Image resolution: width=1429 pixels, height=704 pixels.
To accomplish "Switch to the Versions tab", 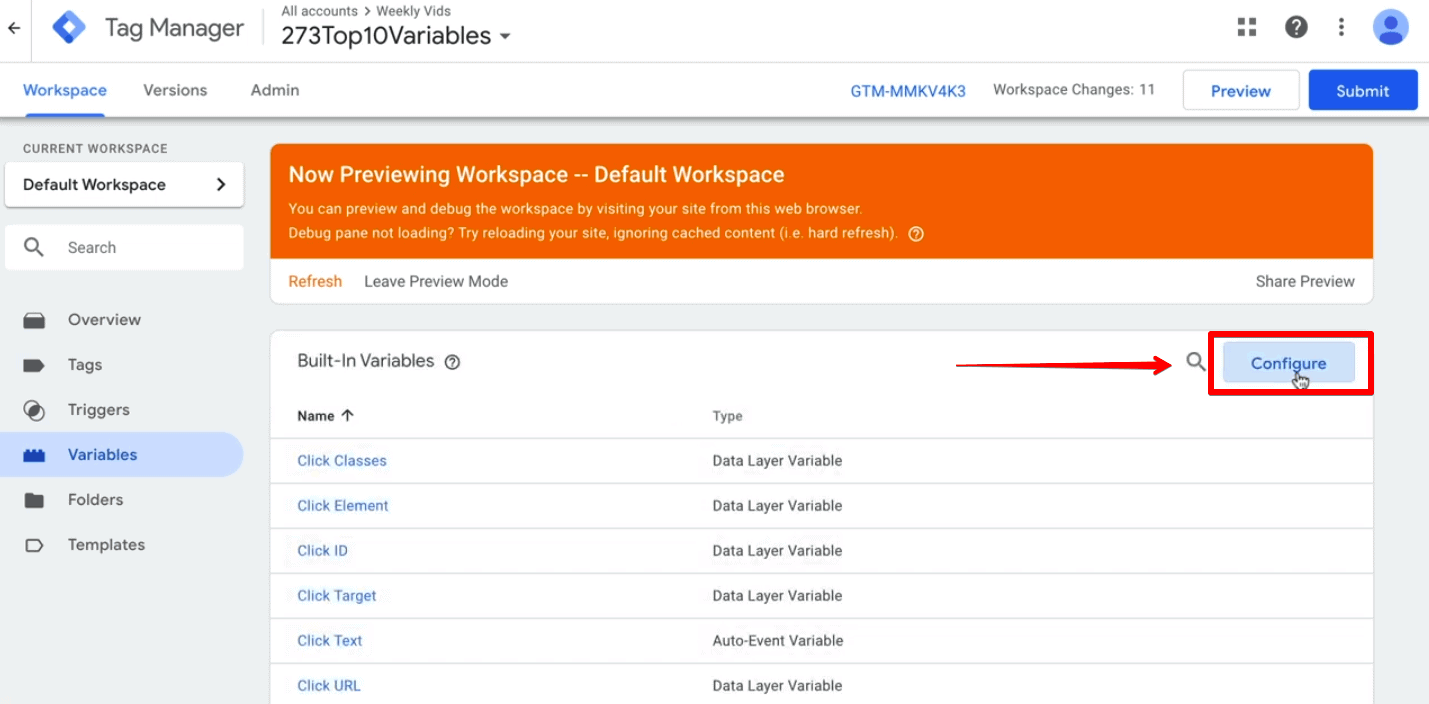I will (174, 90).
